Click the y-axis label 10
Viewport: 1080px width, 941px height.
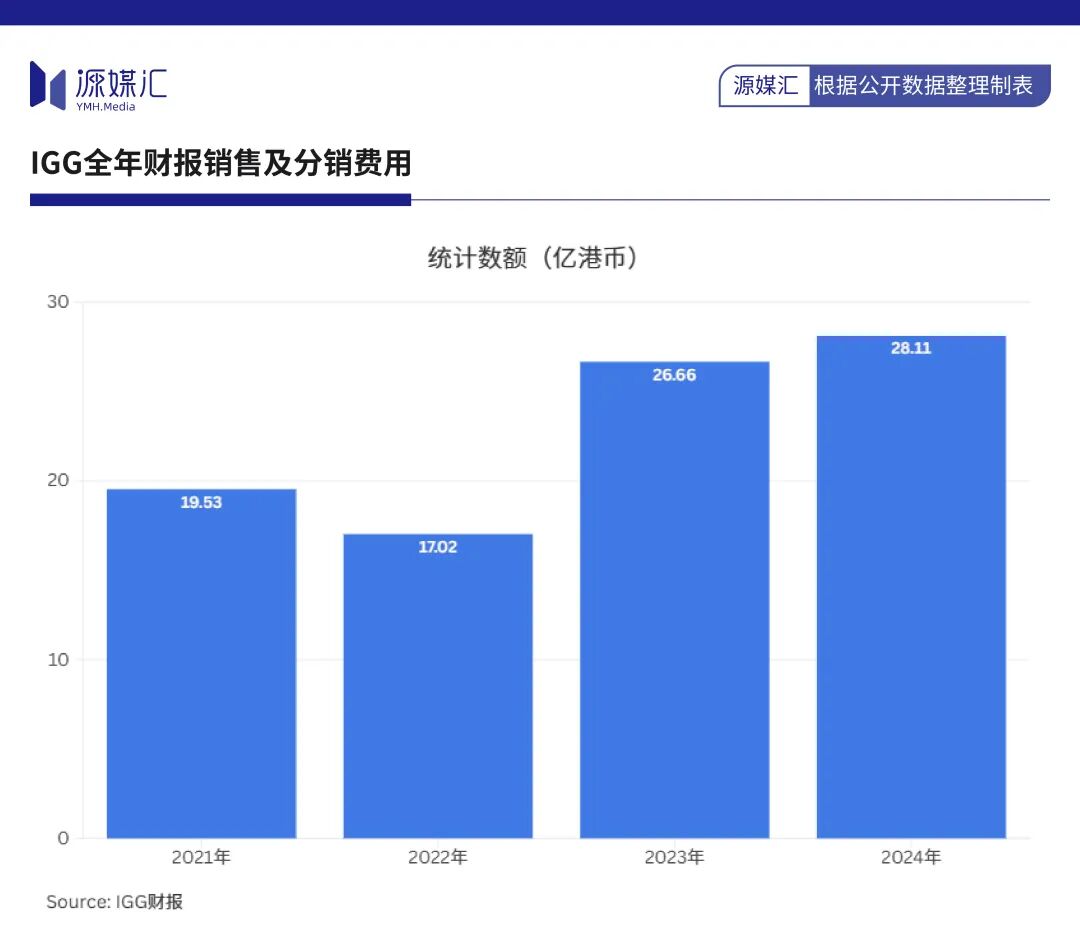pyautogui.click(x=58, y=659)
